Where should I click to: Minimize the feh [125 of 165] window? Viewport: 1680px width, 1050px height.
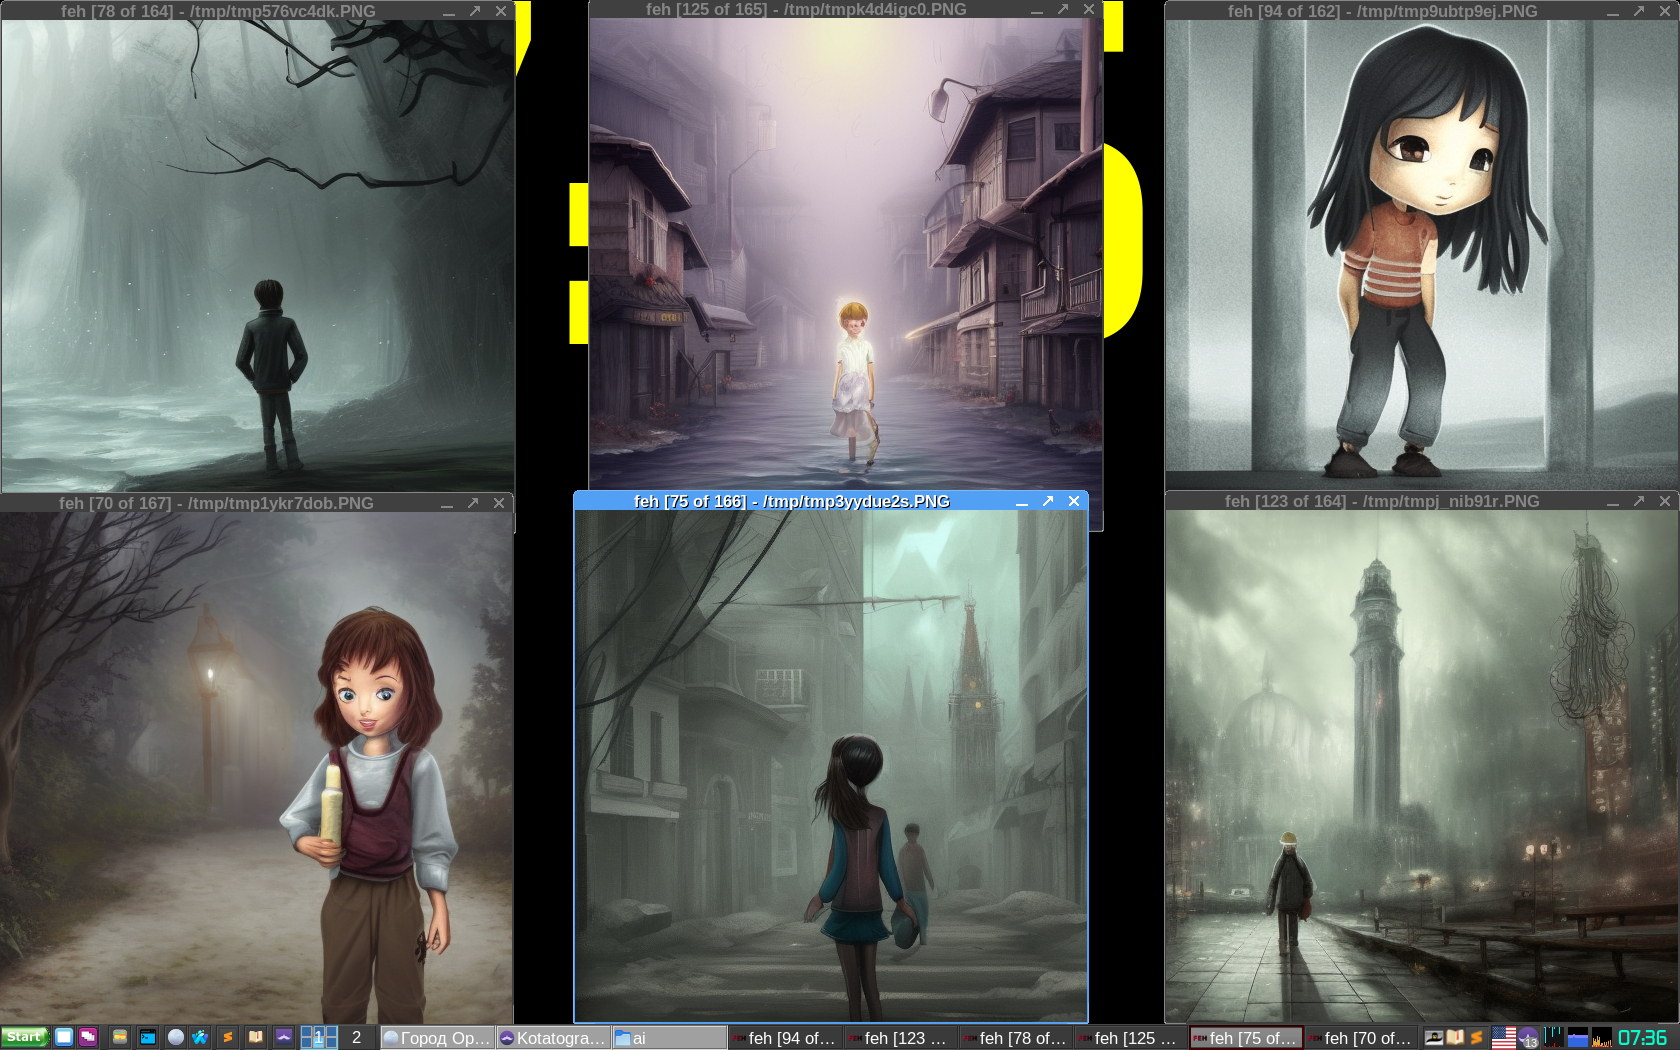pos(1037,10)
